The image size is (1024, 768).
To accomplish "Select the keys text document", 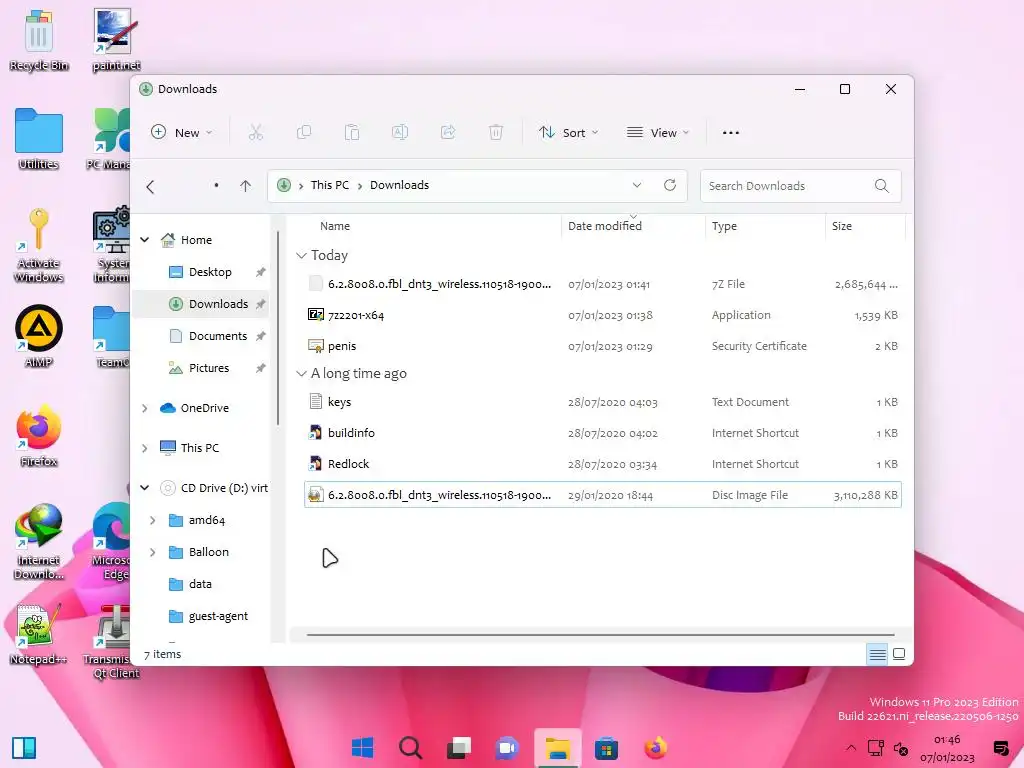I will coord(603,402).
